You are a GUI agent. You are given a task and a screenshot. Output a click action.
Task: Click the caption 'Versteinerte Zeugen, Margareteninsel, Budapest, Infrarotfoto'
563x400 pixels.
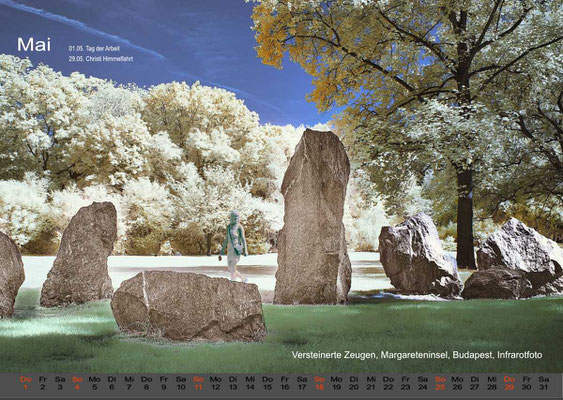417,355
